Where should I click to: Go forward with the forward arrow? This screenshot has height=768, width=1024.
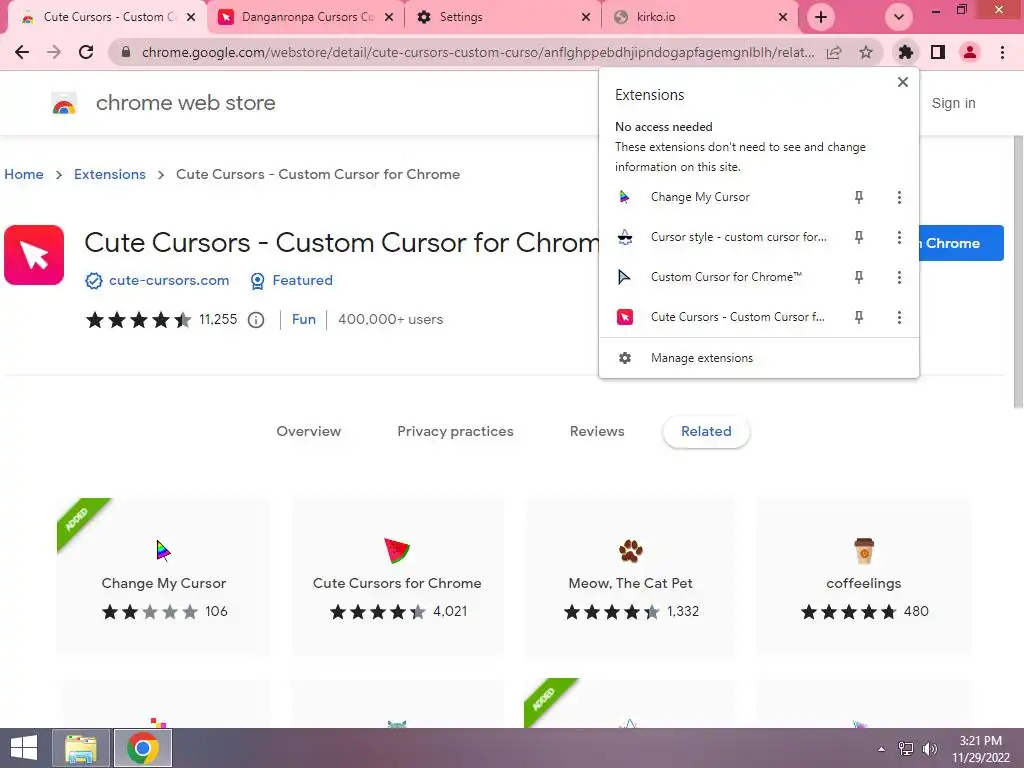[x=54, y=52]
